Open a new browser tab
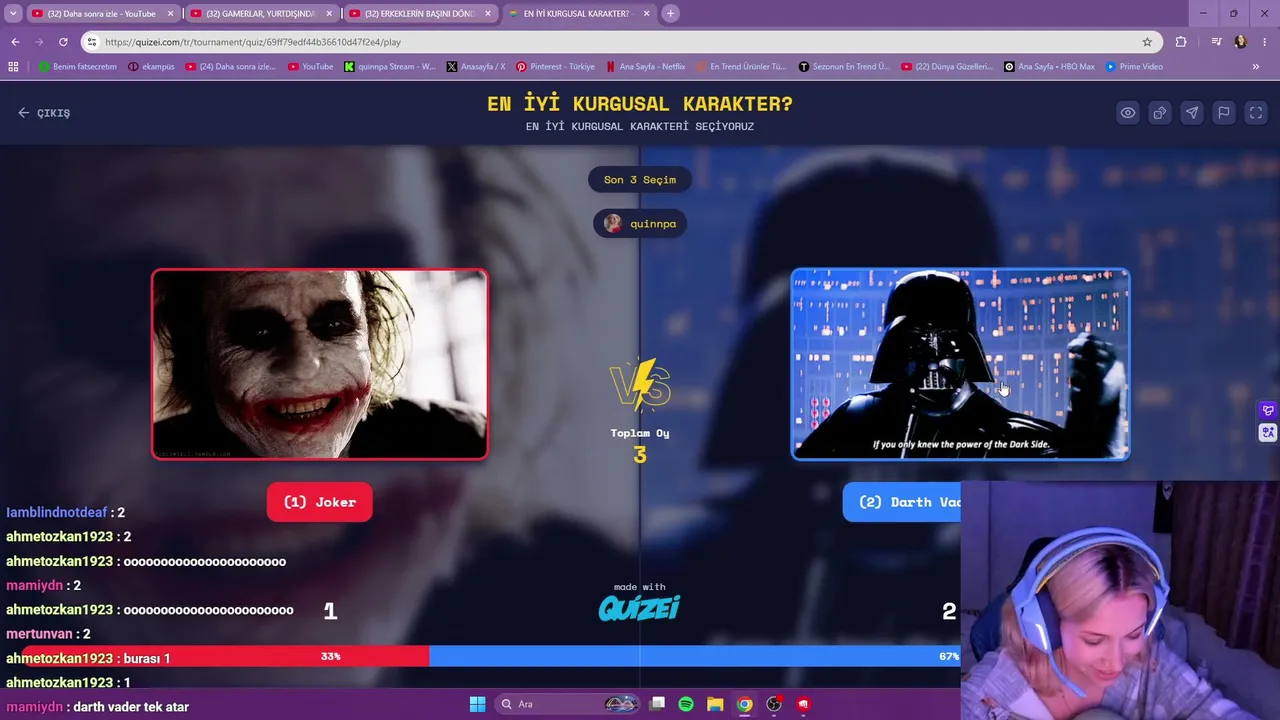 pos(671,14)
